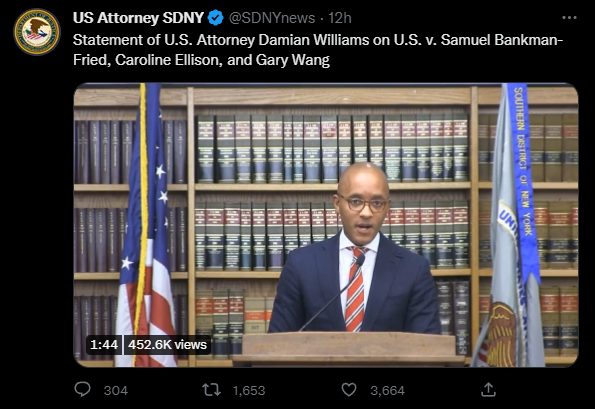Click the tweet text about Bankman-Fried
Image resolution: width=595 pixels, height=409 pixels.
click(x=318, y=50)
